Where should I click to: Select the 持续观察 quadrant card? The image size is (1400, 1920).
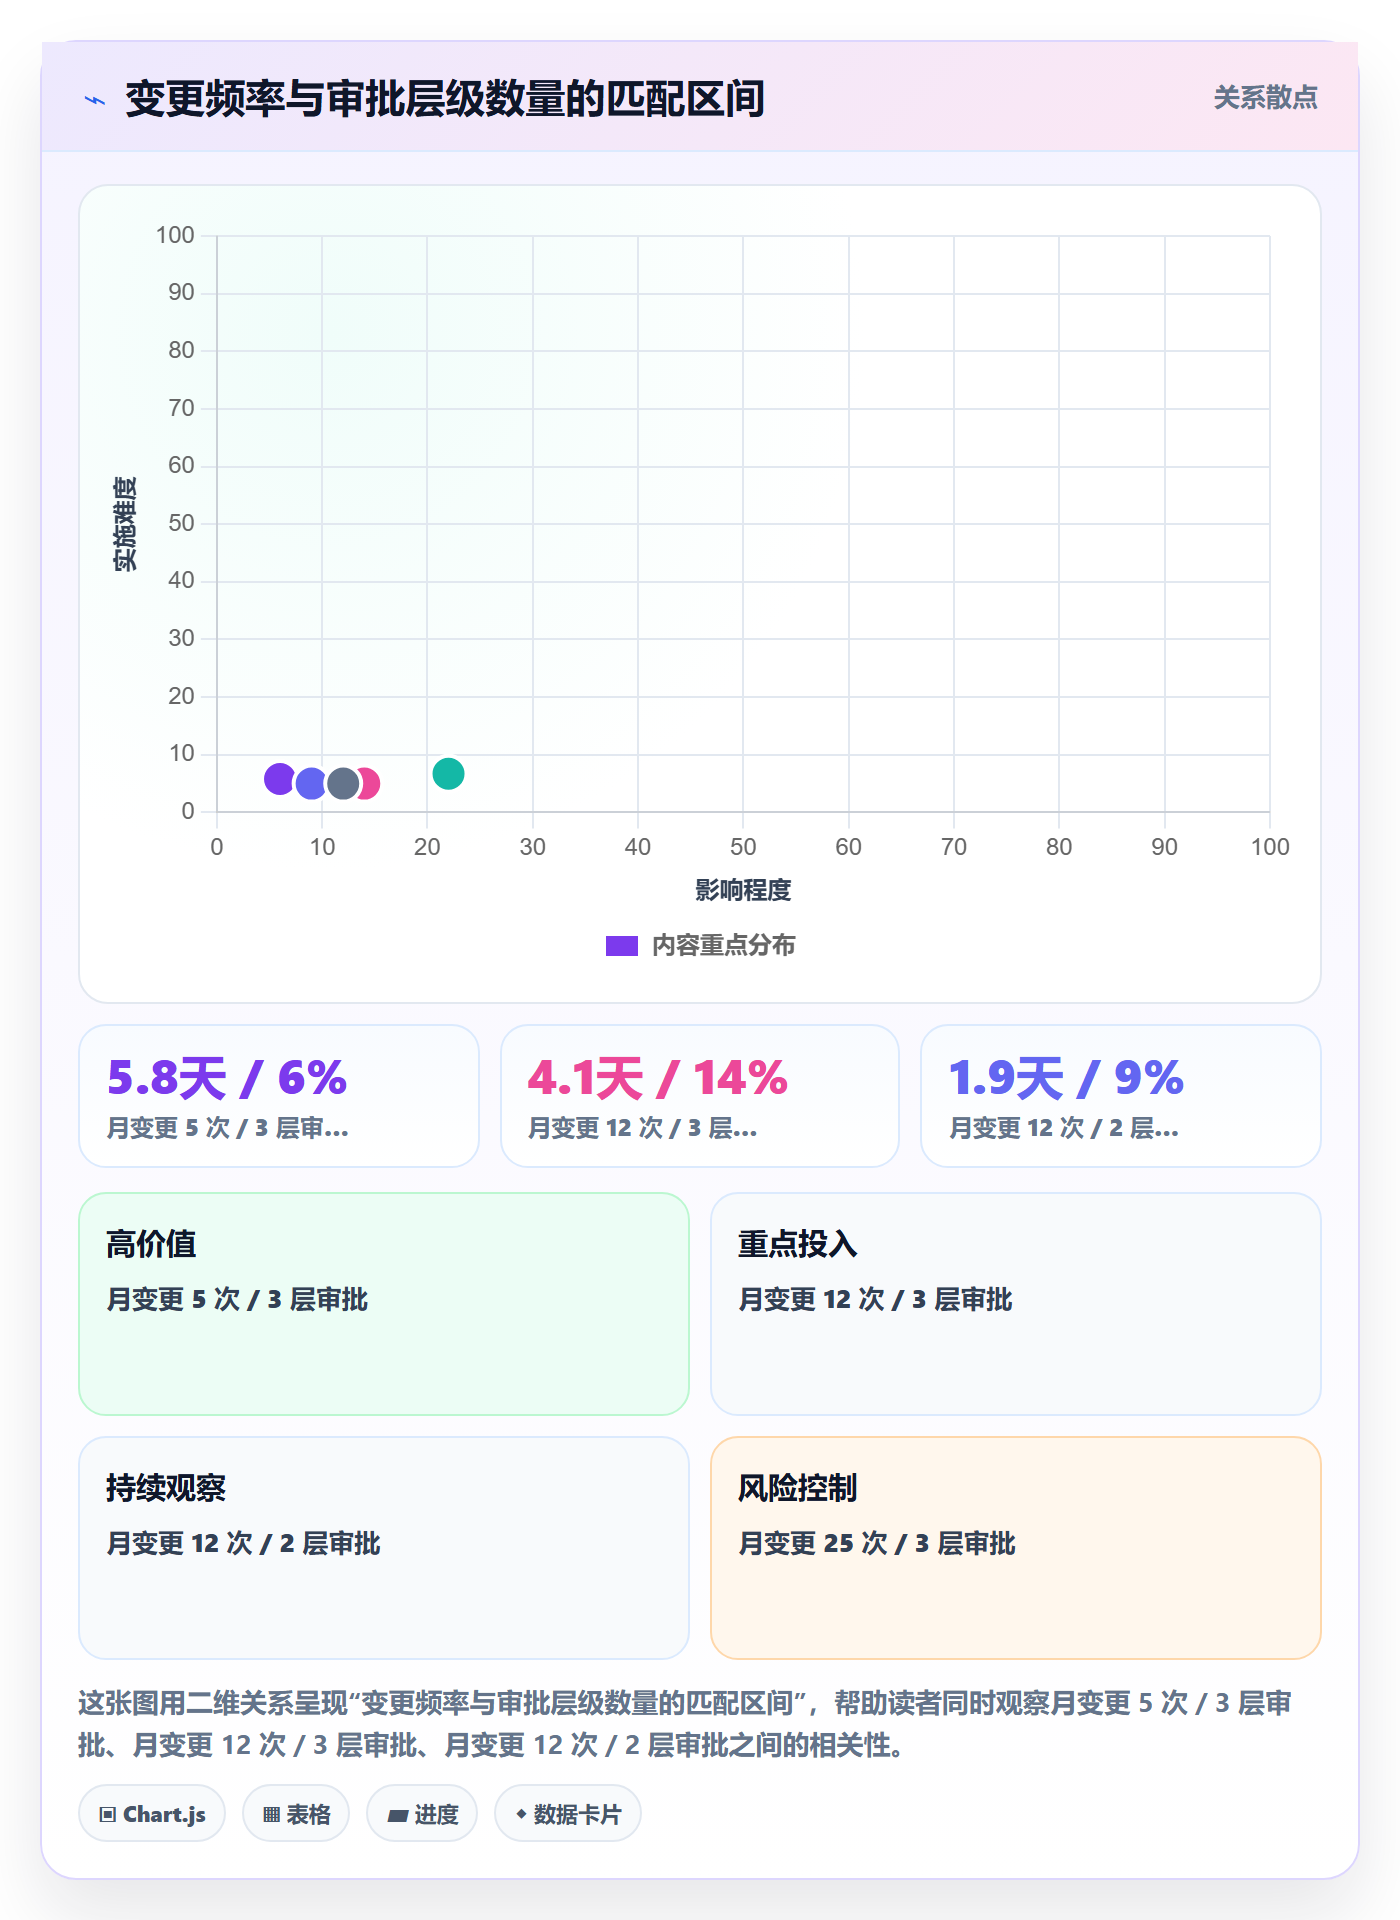pos(384,1548)
